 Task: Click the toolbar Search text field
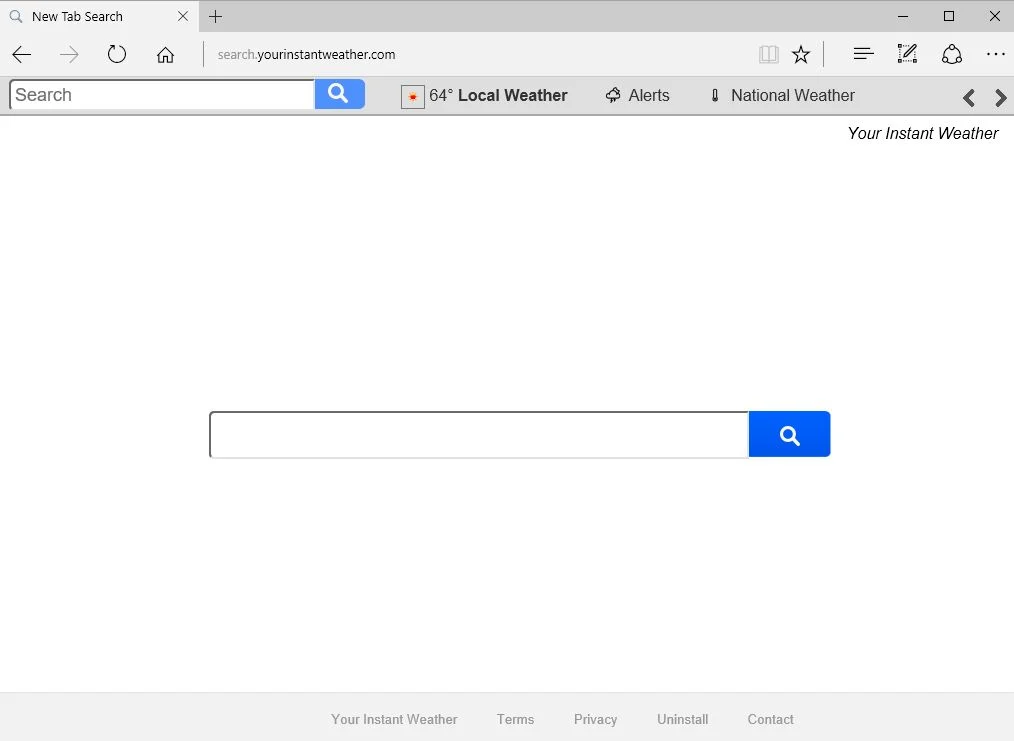[162, 94]
